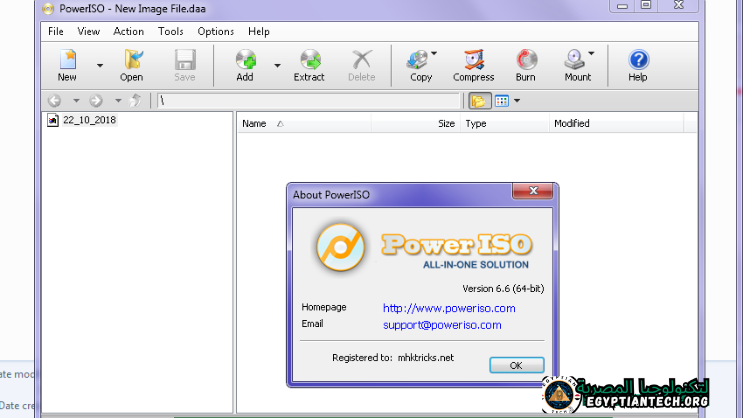This screenshot has width=743, height=418.
Task: Open the Help menu
Action: pos(259,31)
